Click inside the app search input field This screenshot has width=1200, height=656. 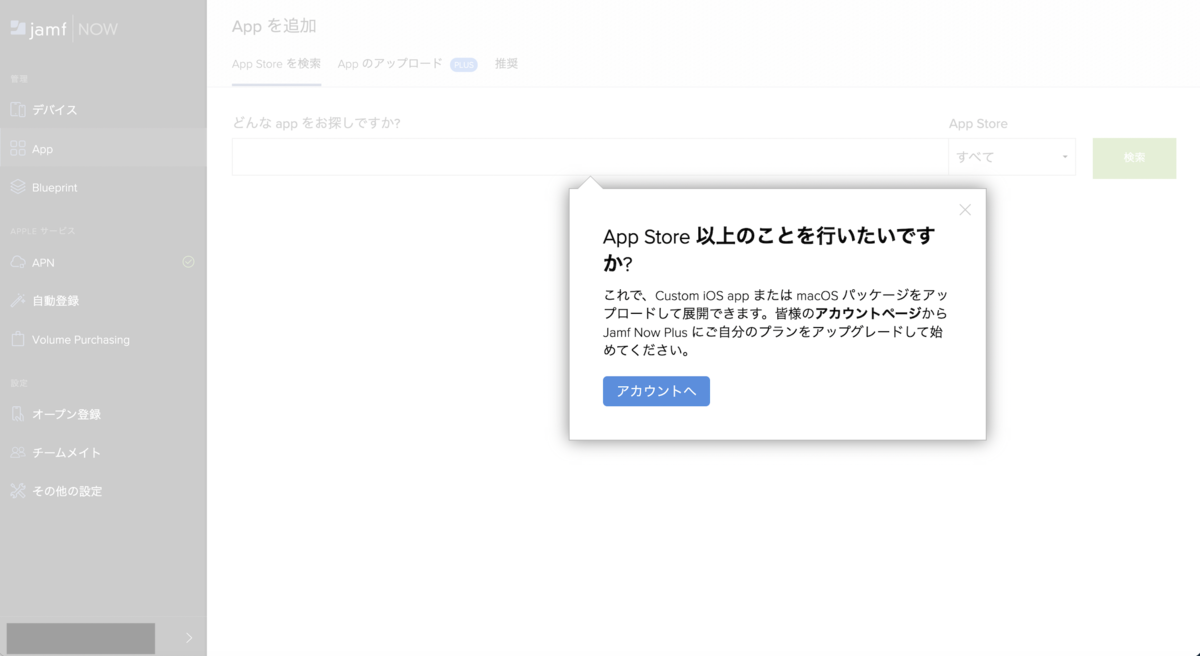coord(580,157)
